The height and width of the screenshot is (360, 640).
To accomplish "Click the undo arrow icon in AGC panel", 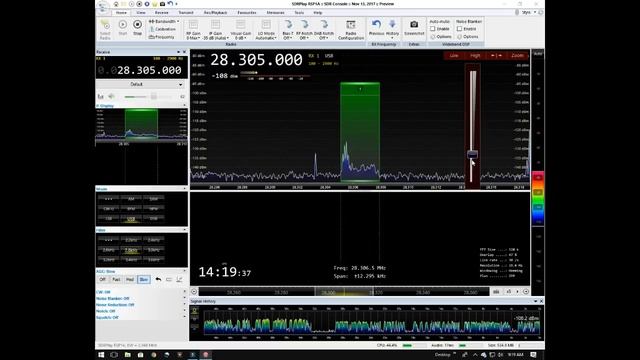I will click(158, 280).
